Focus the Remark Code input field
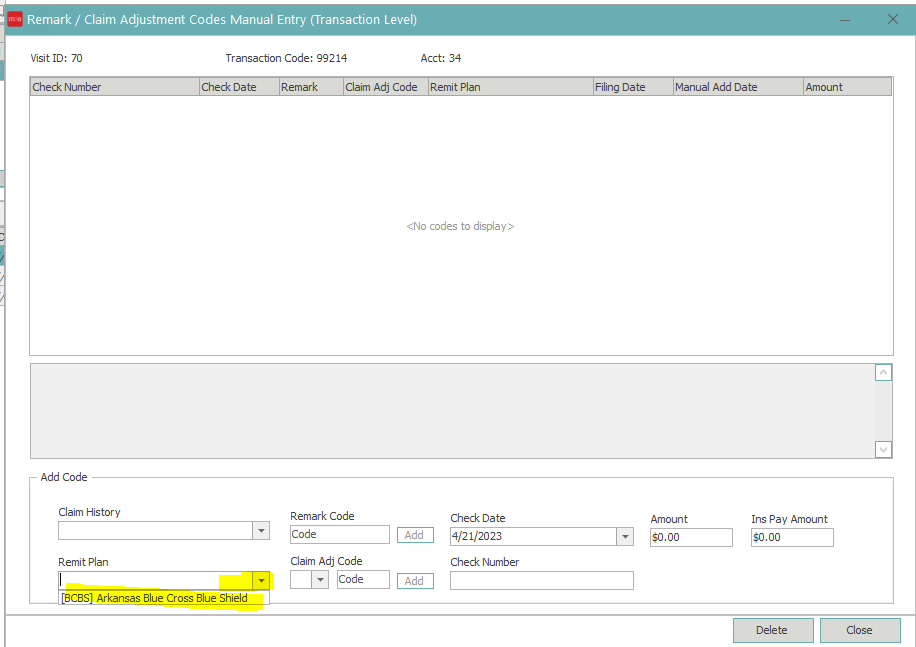The image size is (916, 647). coord(339,535)
